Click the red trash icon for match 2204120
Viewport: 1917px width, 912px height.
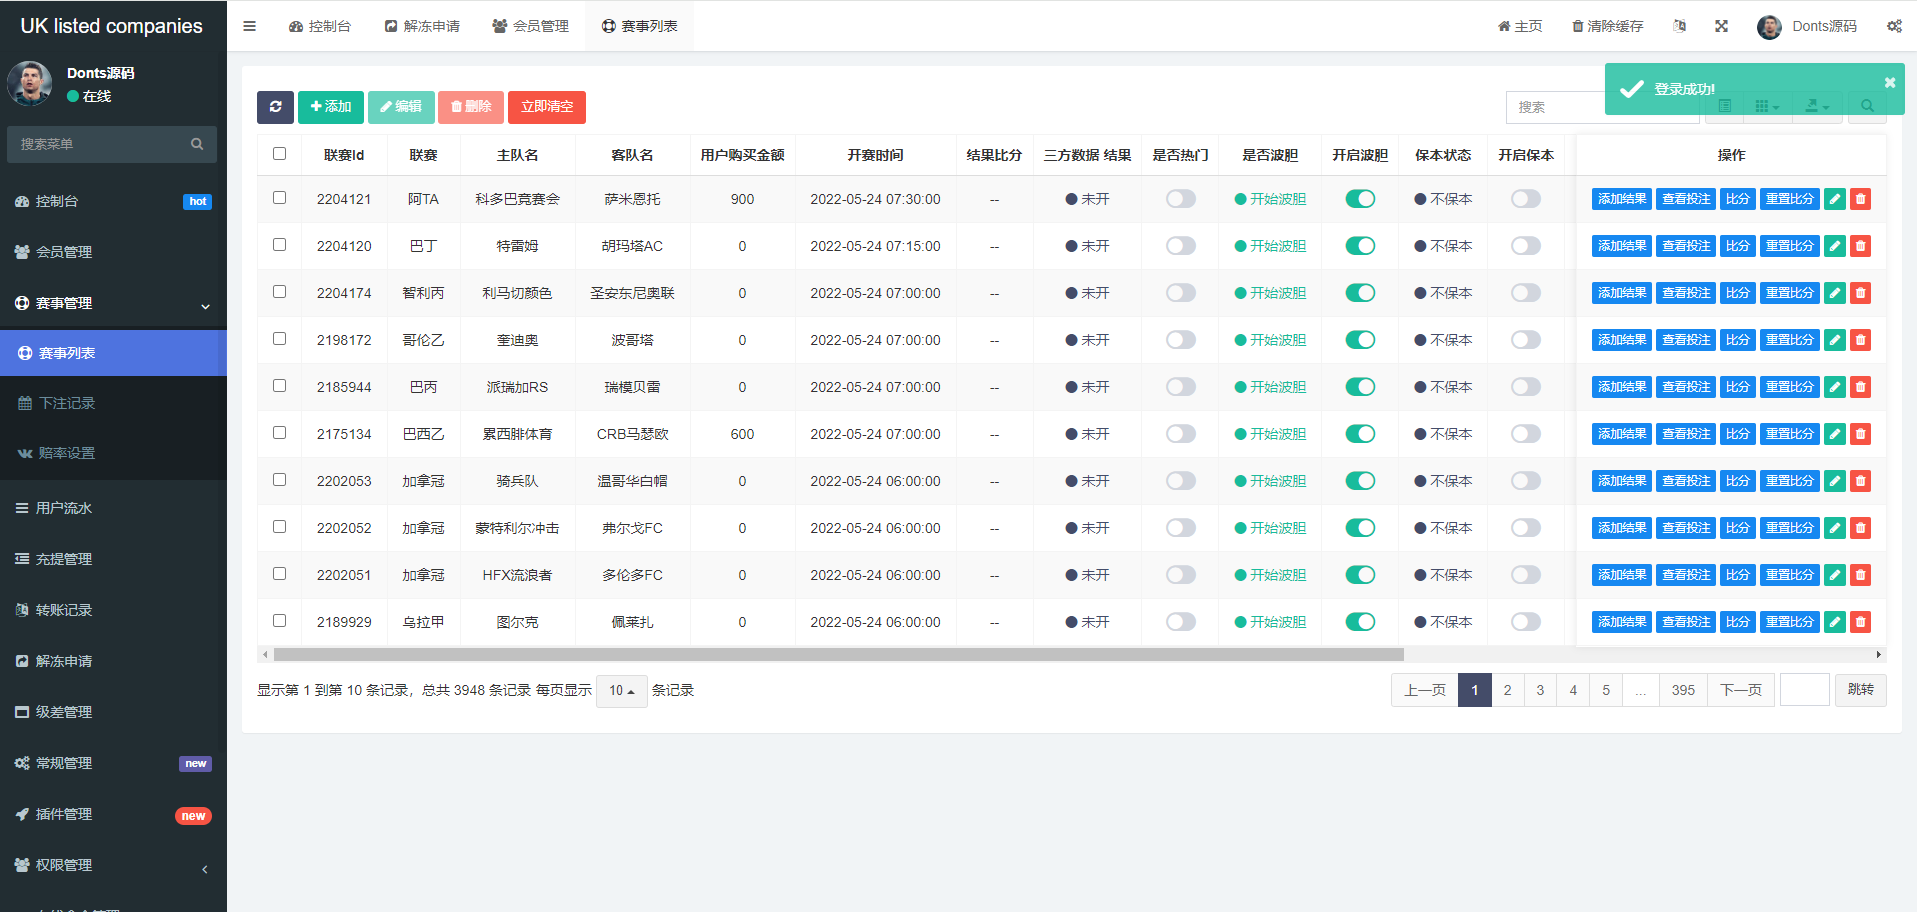coord(1860,246)
